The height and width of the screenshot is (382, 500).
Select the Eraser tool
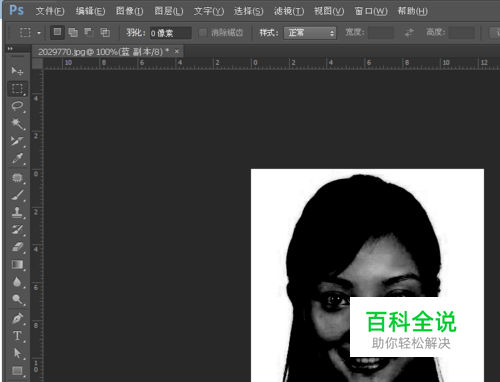[x=17, y=247]
